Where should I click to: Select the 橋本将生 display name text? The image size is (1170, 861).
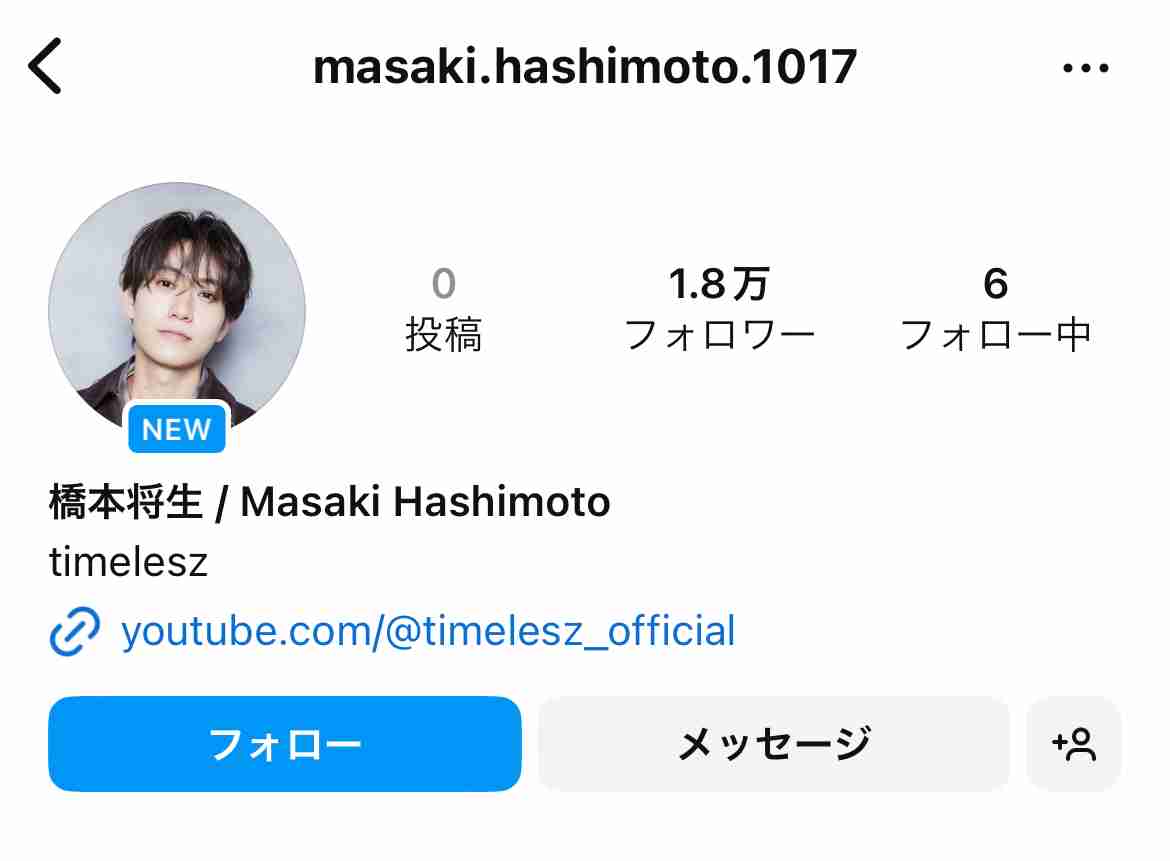pyautogui.click(x=125, y=501)
